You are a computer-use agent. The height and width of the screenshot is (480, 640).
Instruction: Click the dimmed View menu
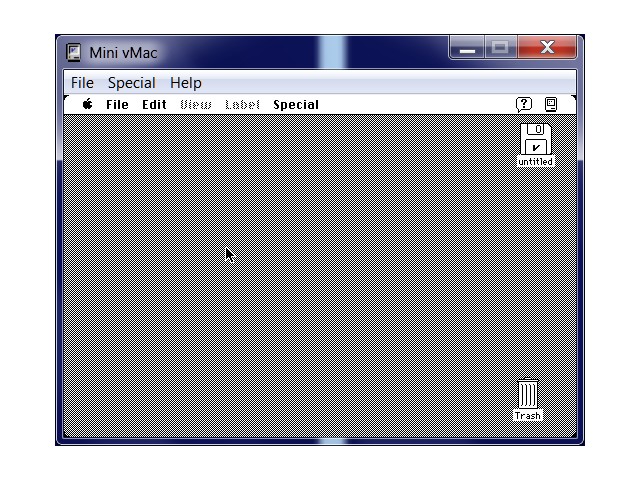[x=196, y=105]
